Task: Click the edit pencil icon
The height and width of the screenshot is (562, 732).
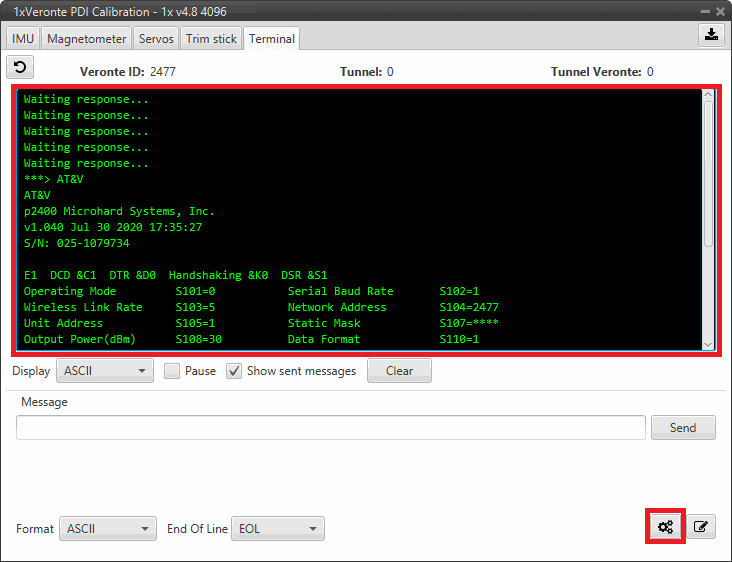Action: pyautogui.click(x=701, y=527)
